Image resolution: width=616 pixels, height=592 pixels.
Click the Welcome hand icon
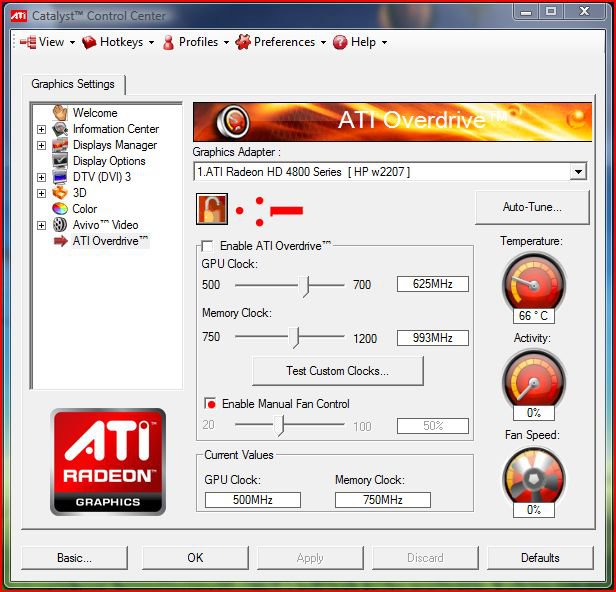pos(60,113)
